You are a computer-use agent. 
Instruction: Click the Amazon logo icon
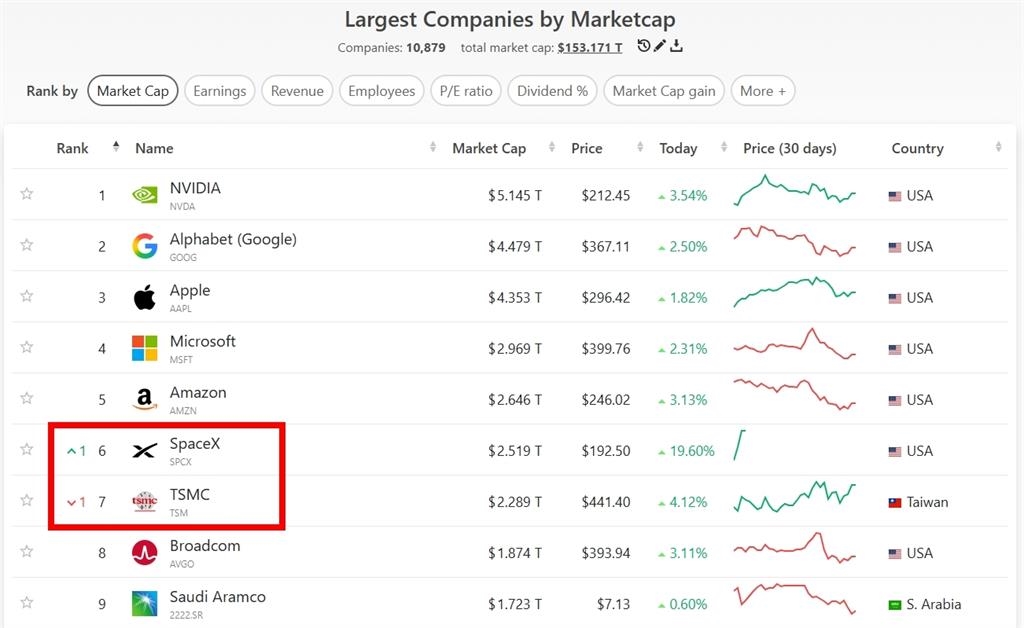point(144,399)
